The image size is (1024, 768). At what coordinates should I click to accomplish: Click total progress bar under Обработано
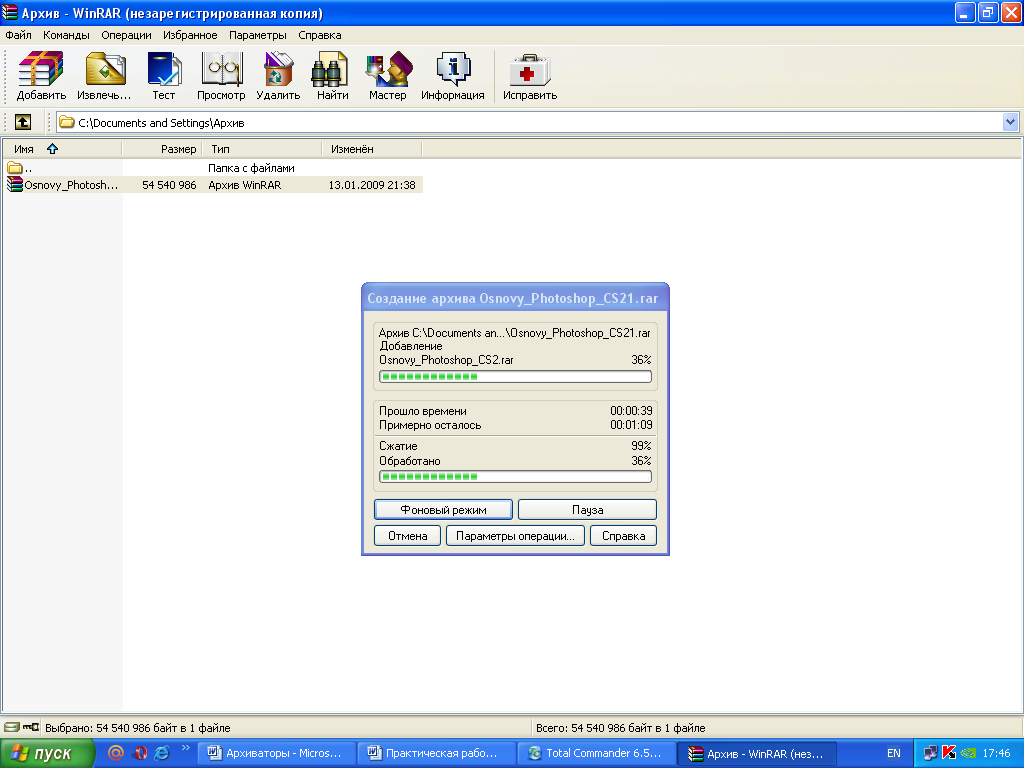tap(515, 477)
